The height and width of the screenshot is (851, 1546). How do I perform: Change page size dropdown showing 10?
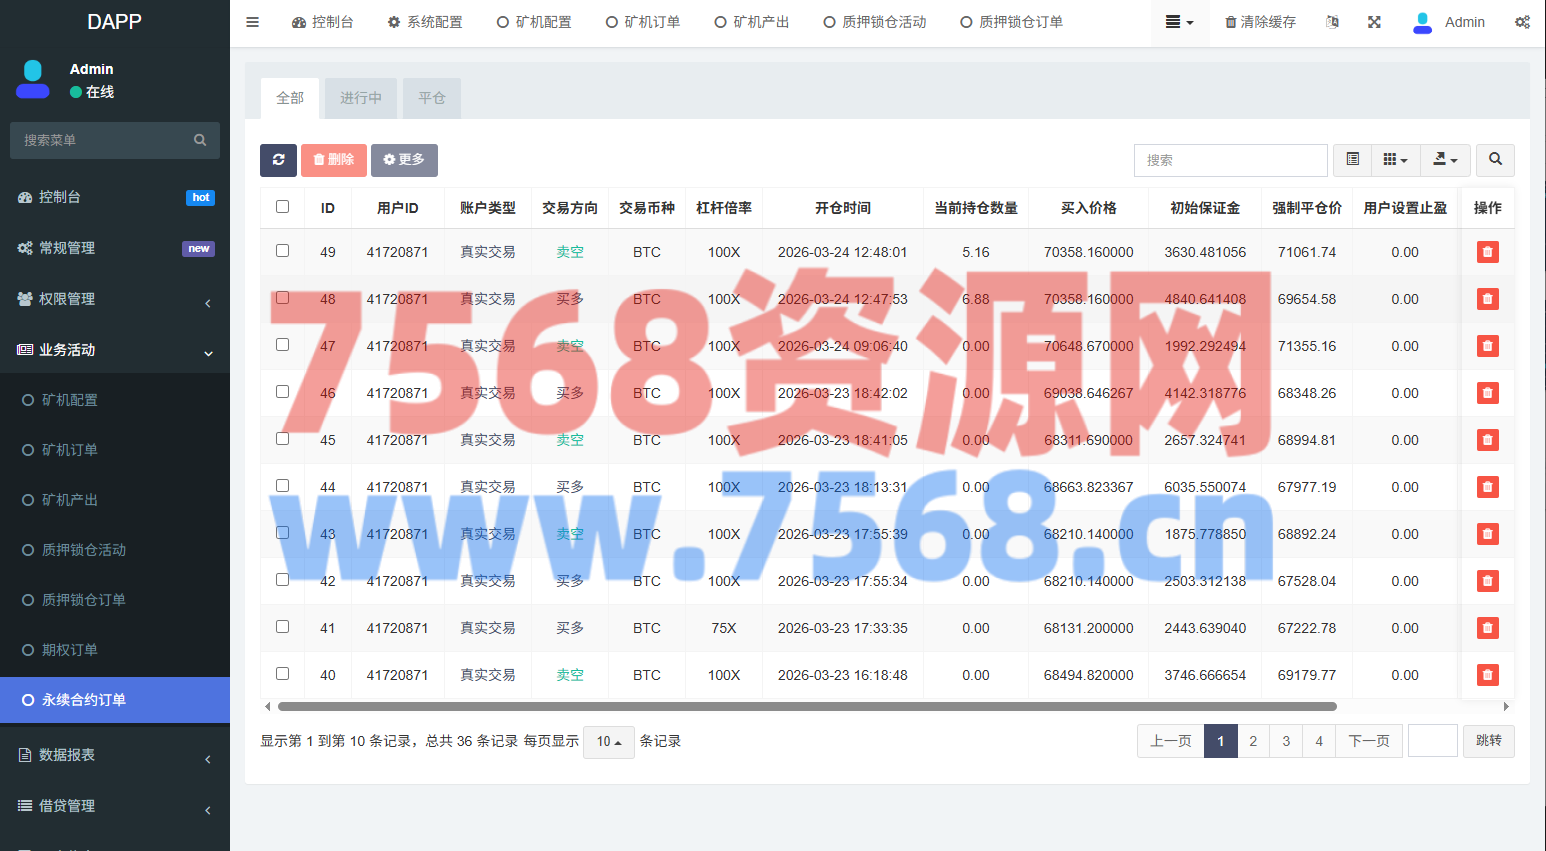[608, 742]
